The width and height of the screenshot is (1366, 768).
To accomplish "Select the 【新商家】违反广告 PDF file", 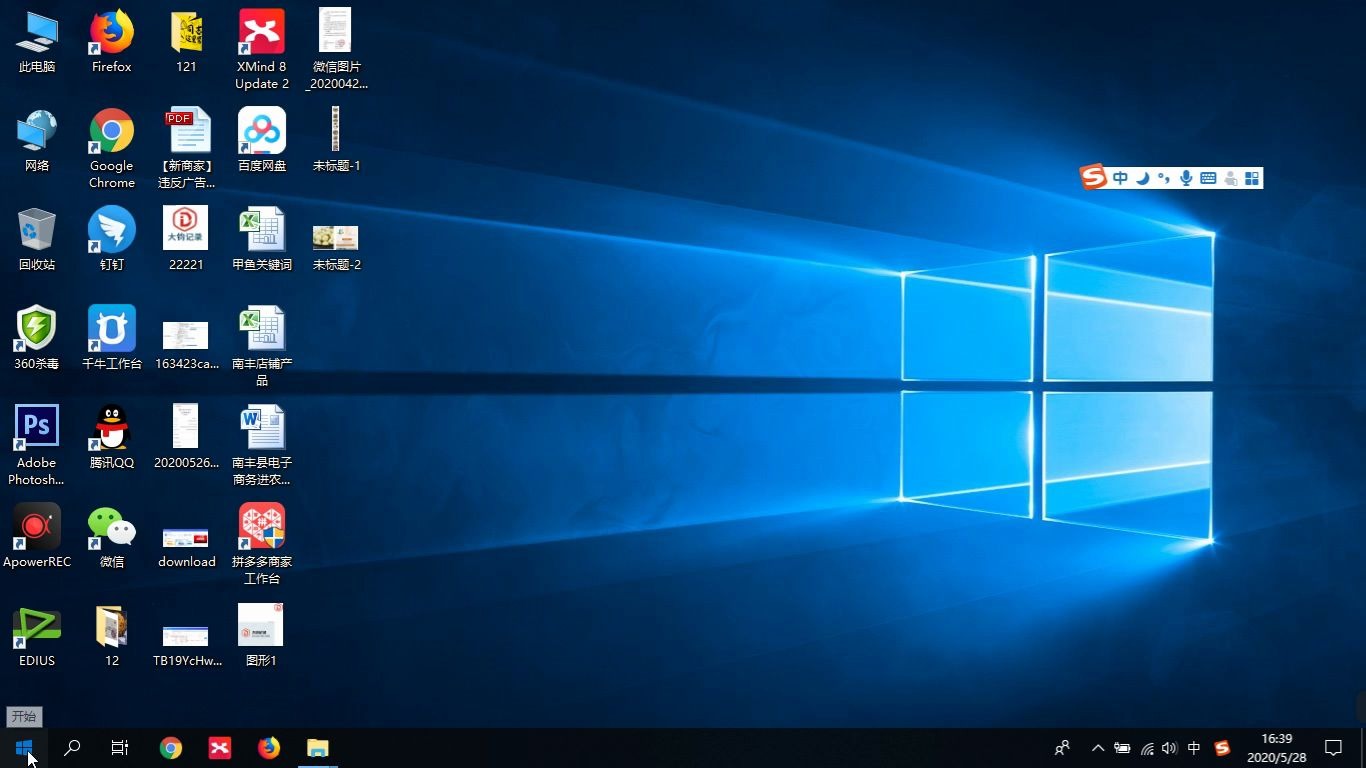I will pos(186,148).
